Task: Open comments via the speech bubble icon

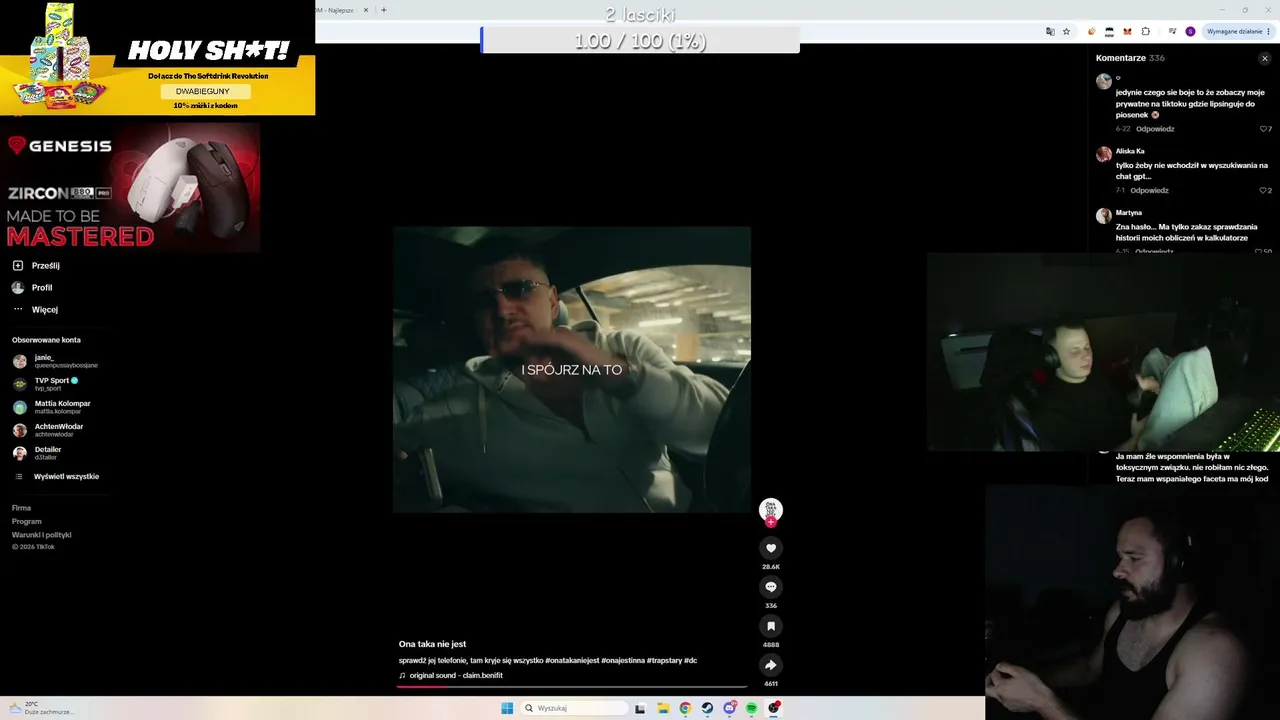Action: 770,587
